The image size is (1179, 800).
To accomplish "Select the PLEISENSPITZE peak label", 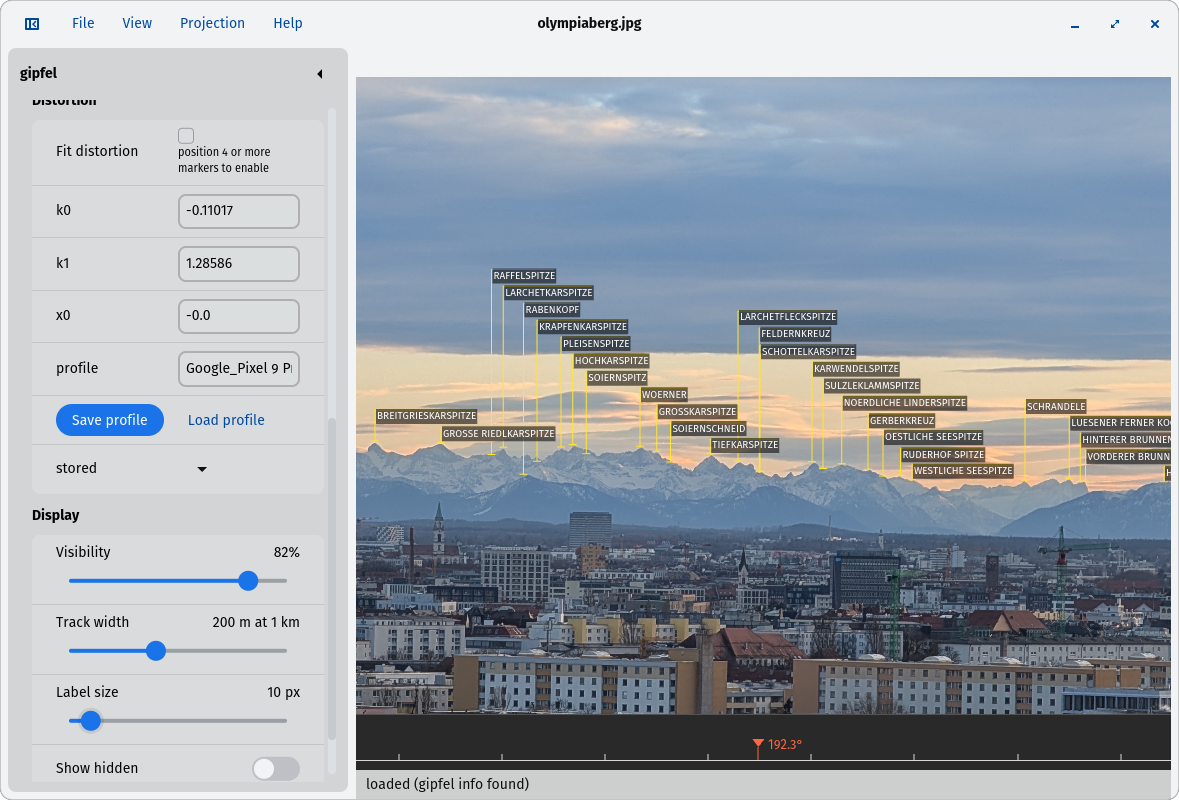I will click(x=596, y=344).
